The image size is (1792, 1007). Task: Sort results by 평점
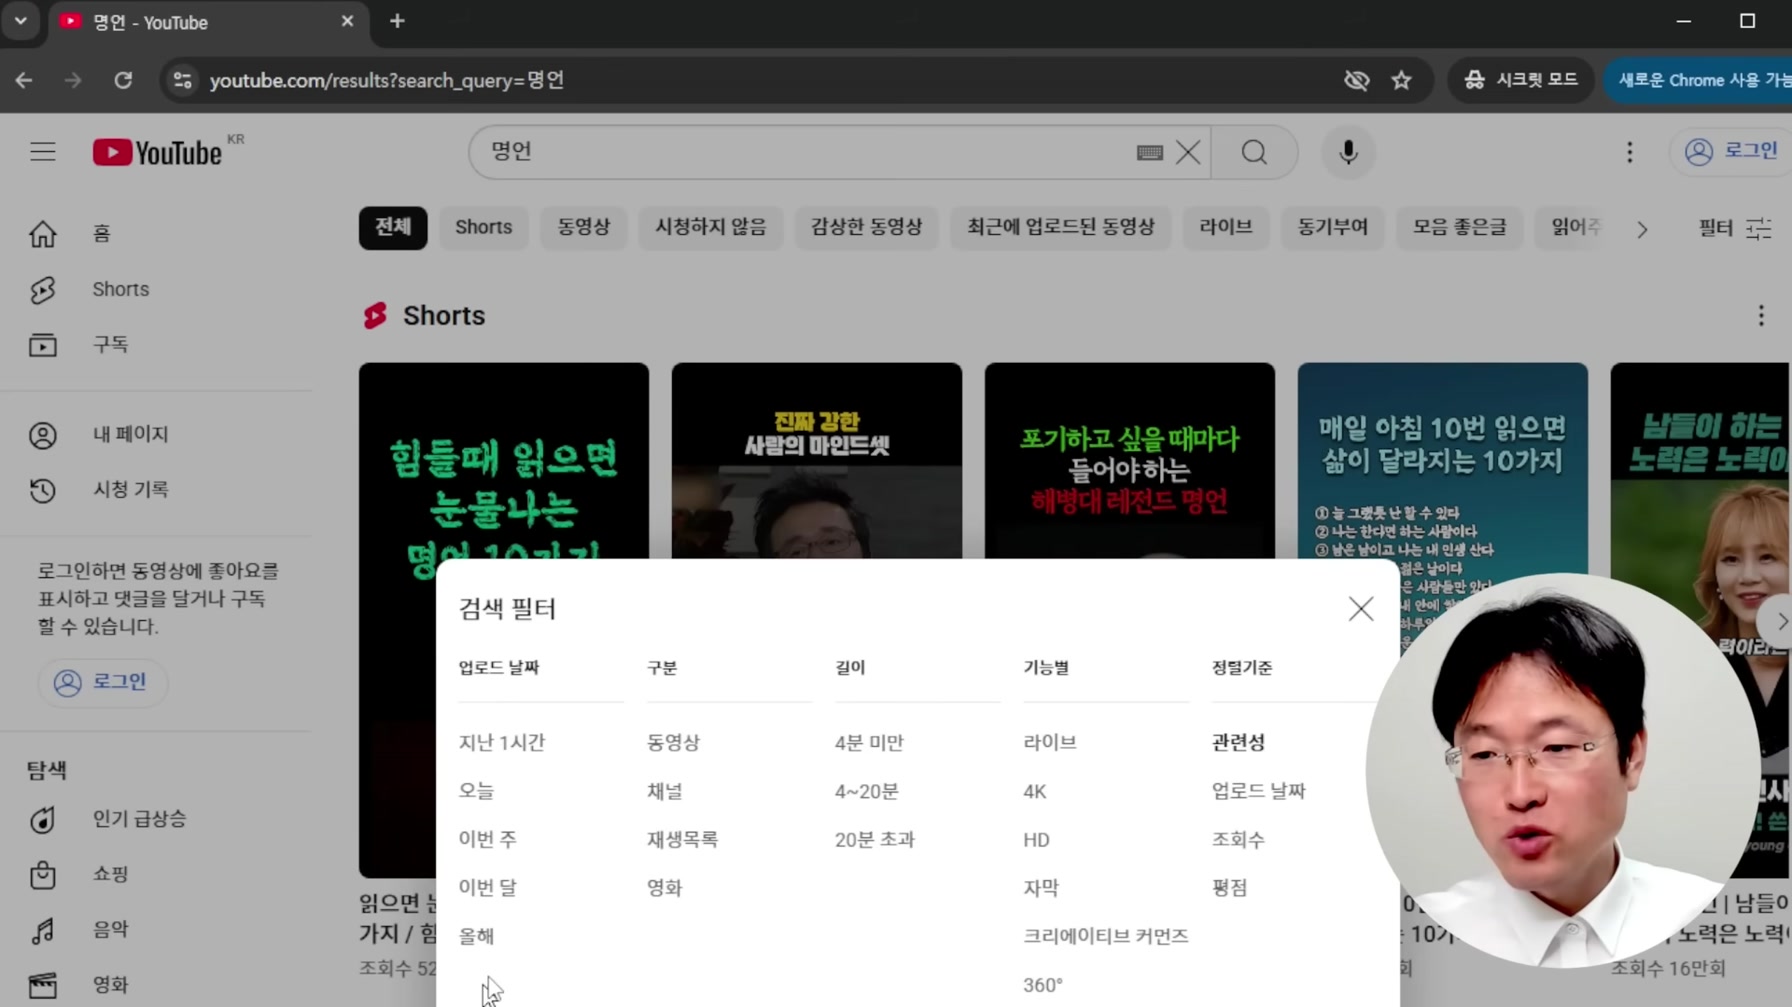pos(1230,887)
